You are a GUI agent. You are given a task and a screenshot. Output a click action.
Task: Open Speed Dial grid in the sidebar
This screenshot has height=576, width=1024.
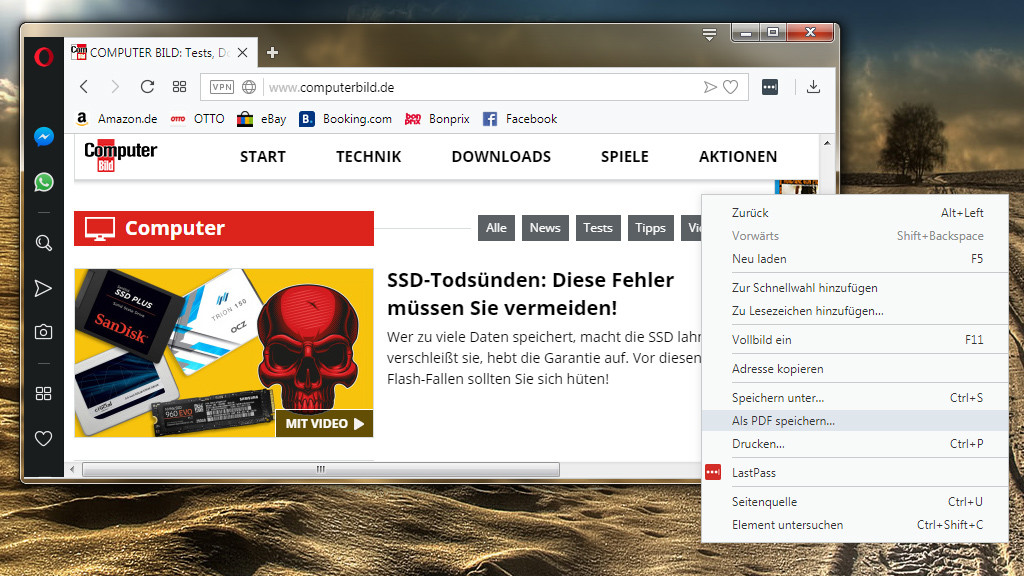[x=43, y=393]
